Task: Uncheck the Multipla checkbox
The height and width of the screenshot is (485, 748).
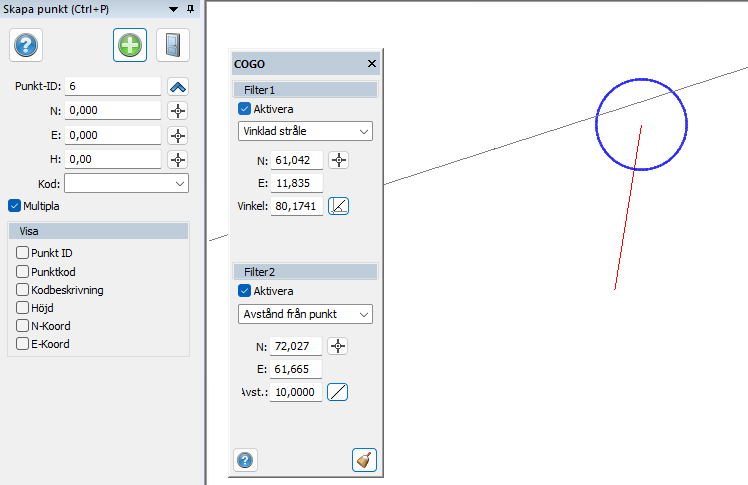Action: pos(15,206)
